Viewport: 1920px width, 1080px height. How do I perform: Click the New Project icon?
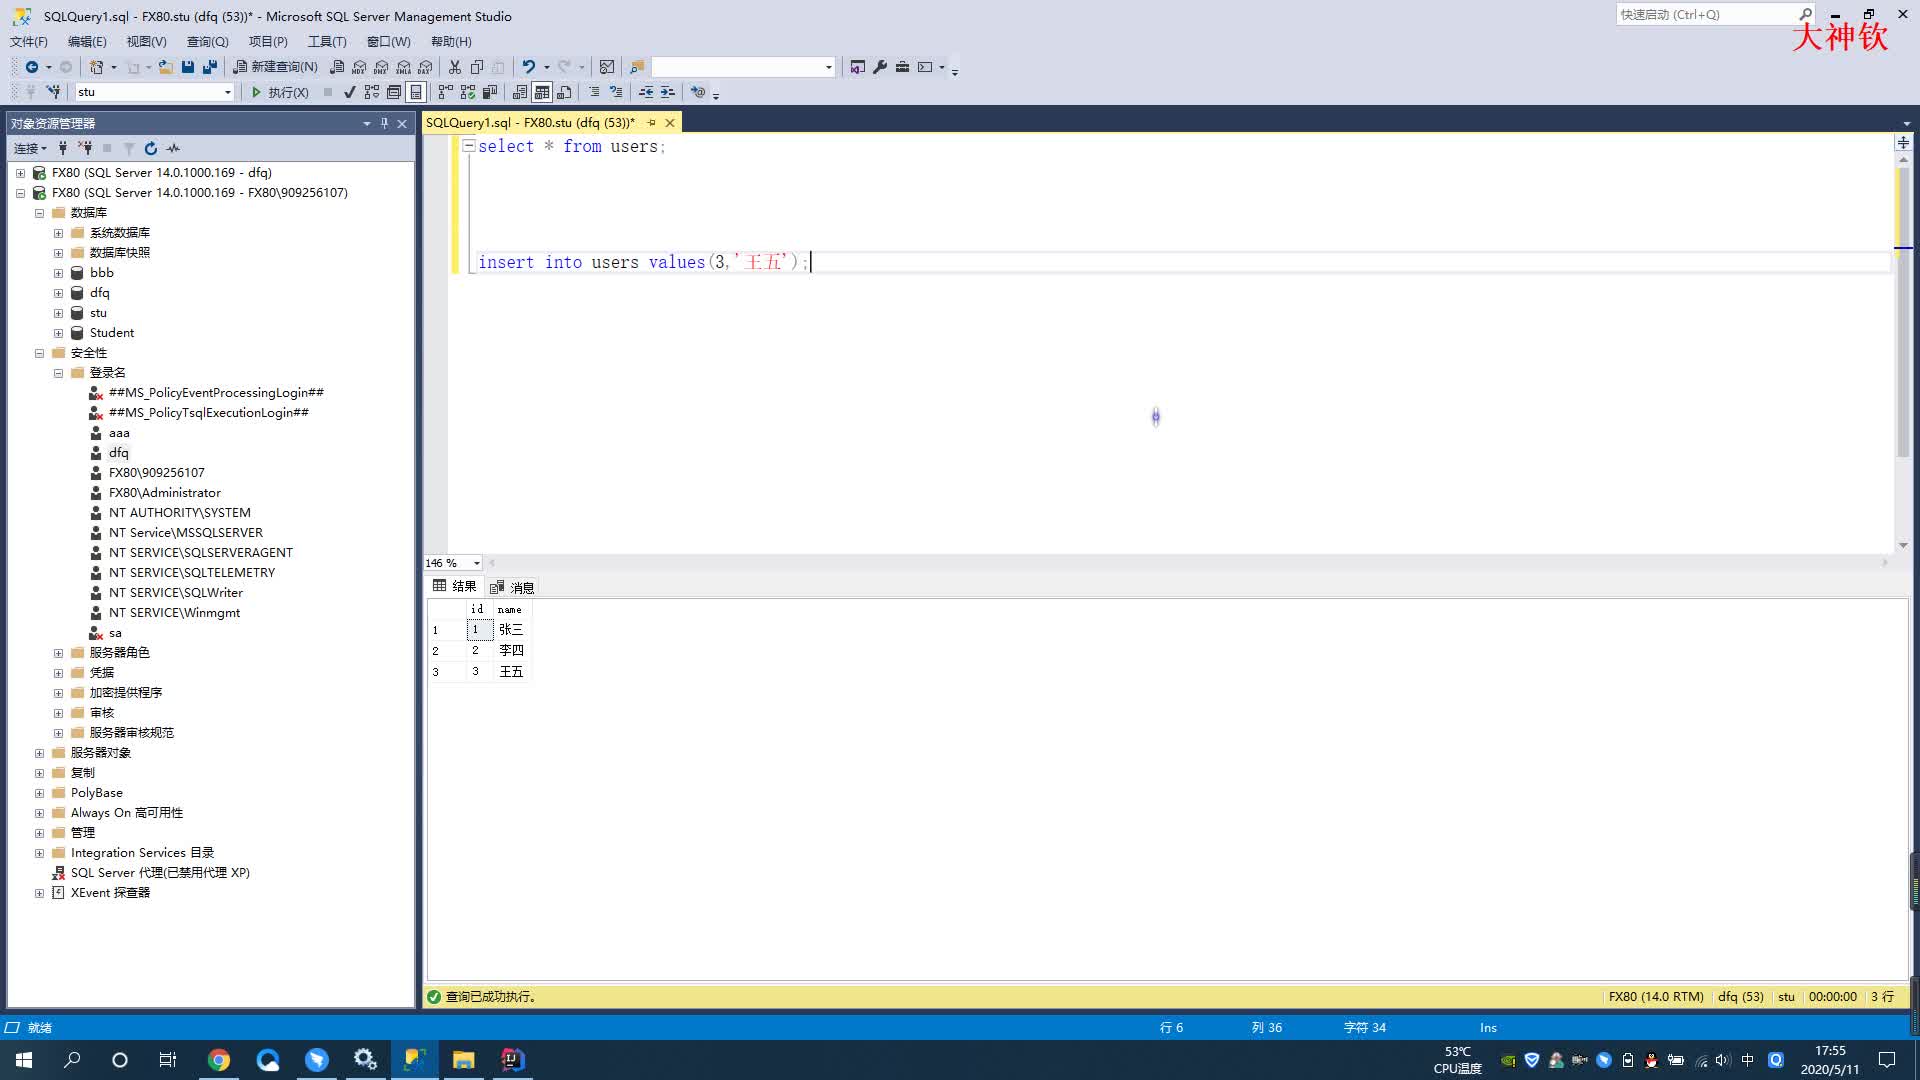[x=96, y=67]
